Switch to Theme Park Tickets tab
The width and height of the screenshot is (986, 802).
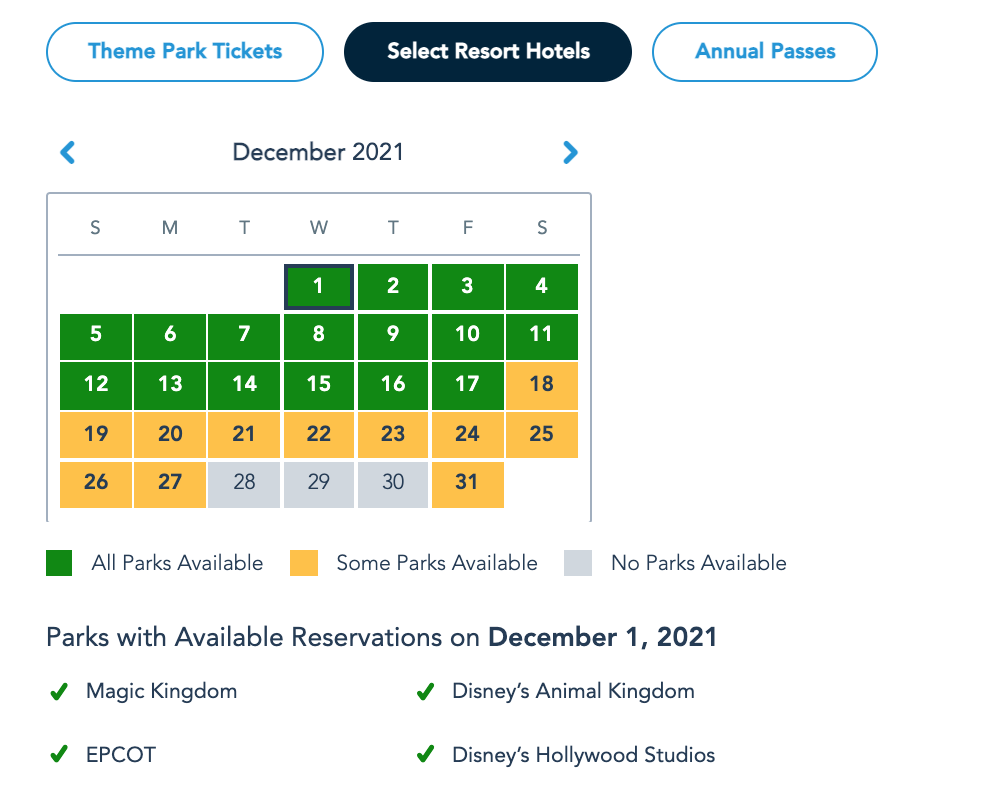pyautogui.click(x=185, y=52)
